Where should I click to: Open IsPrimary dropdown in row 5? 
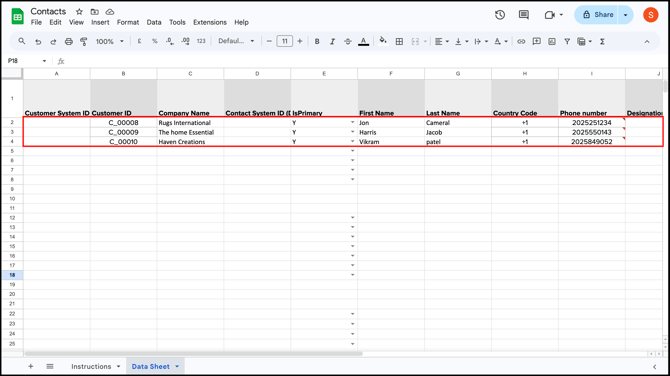click(x=353, y=151)
